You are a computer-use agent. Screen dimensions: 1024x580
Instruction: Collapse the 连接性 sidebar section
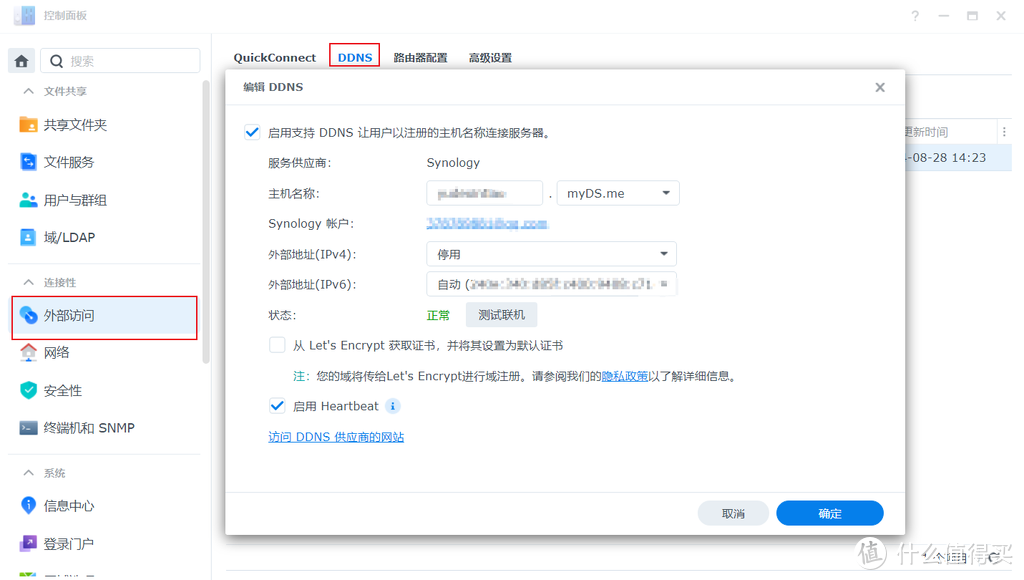(27, 281)
